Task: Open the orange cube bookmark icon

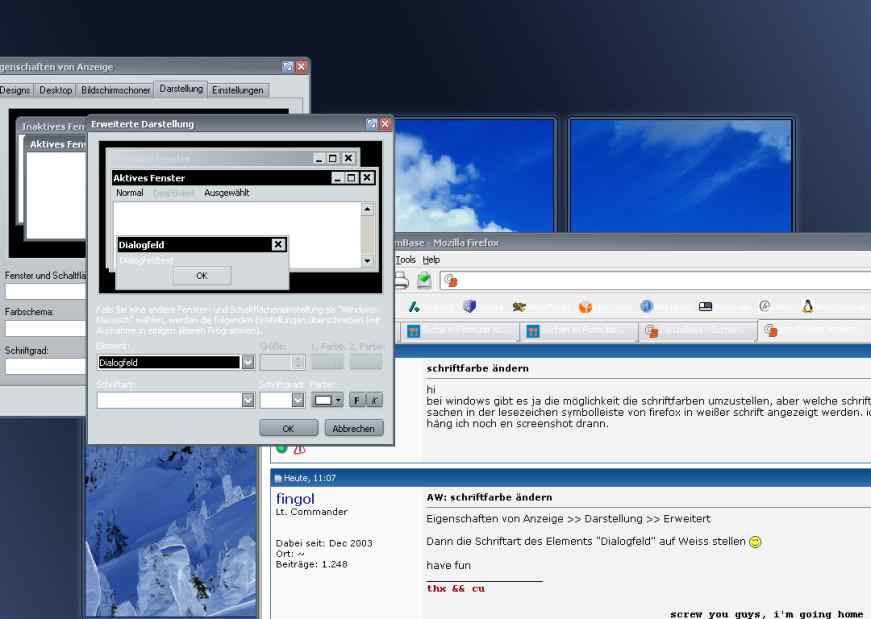Action: (585, 307)
